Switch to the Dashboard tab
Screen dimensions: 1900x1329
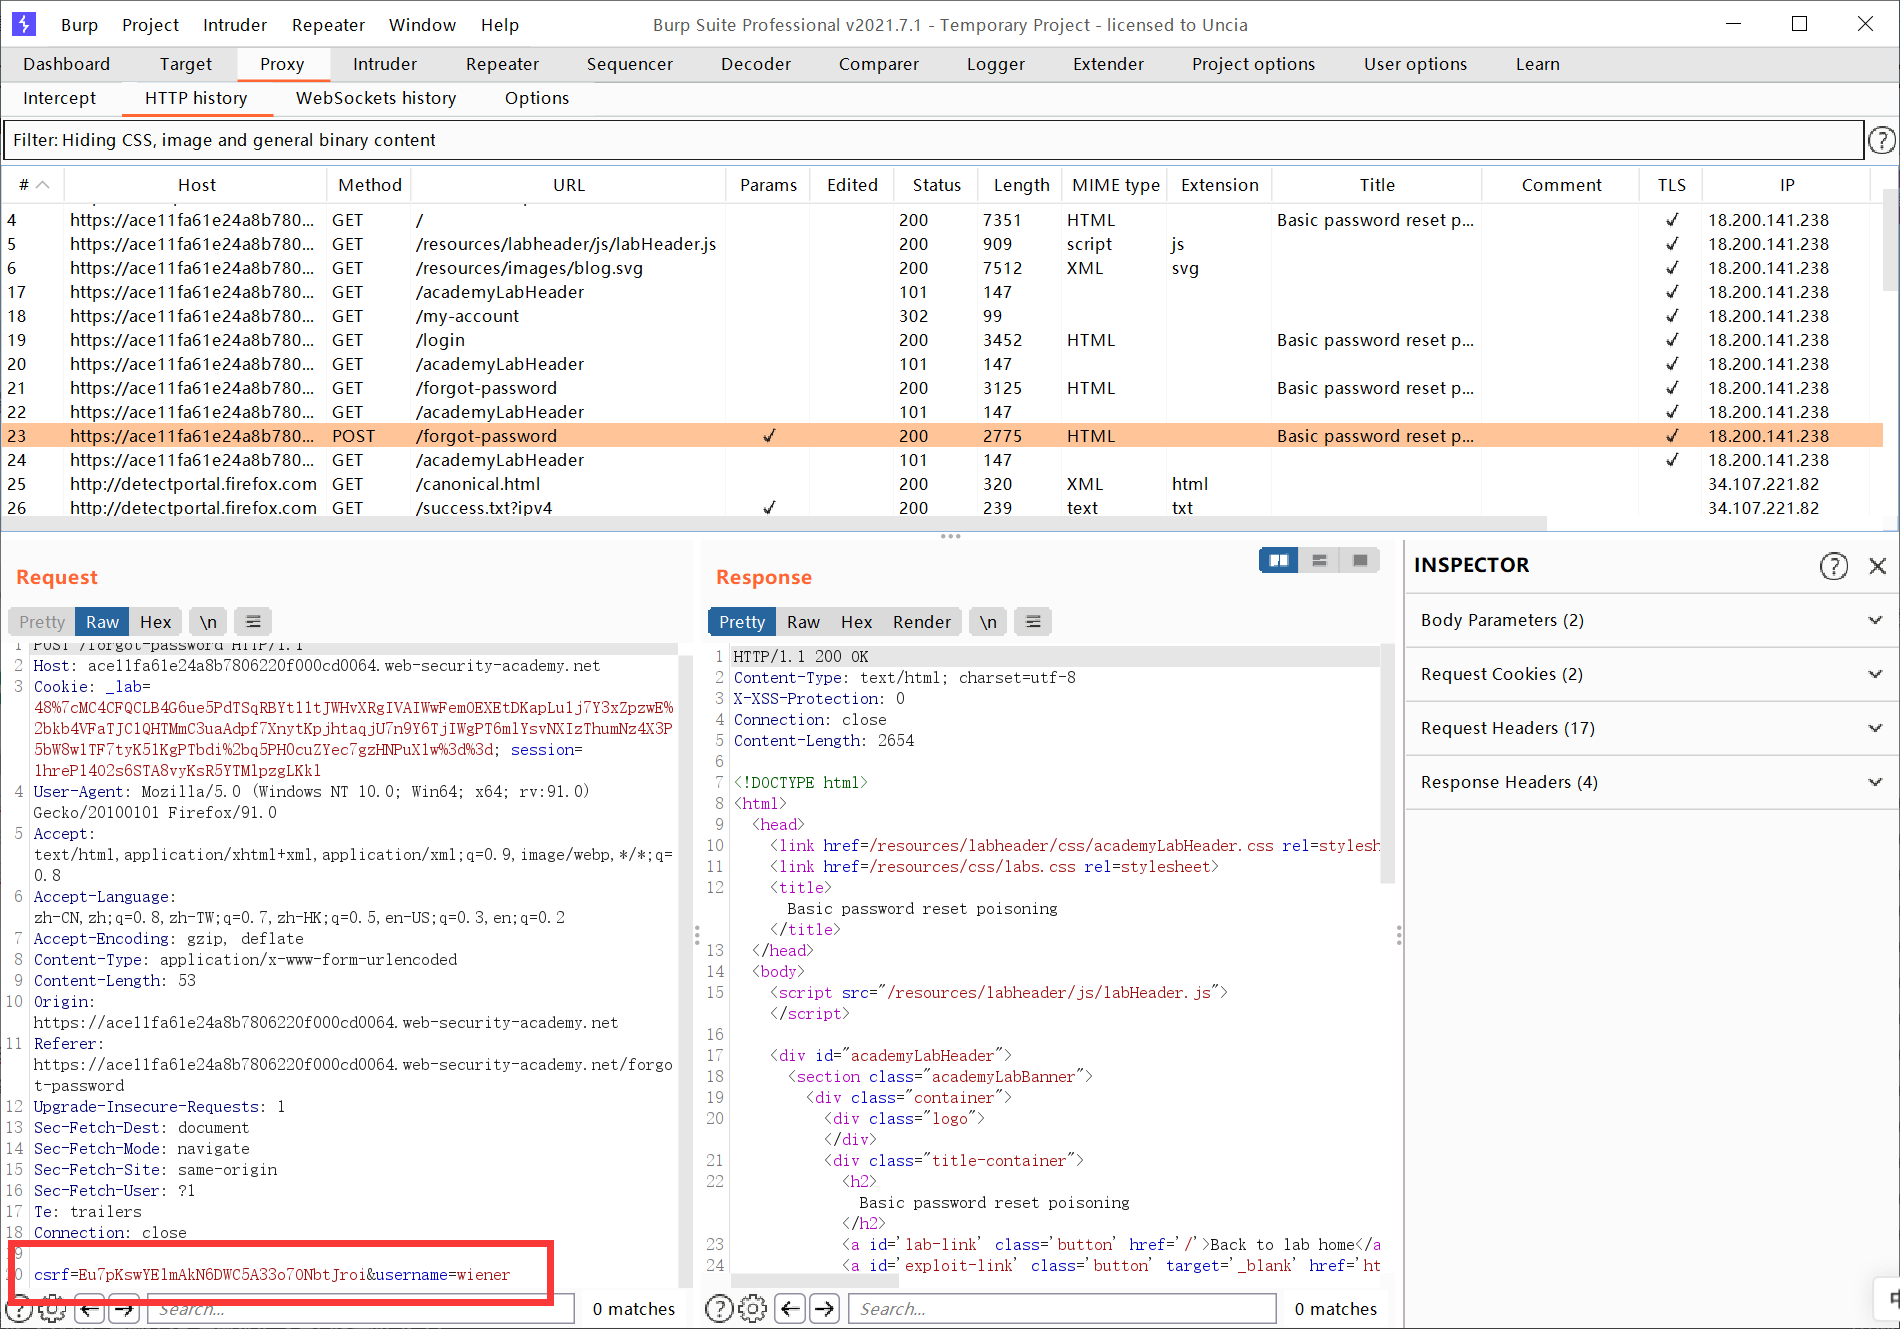point(66,64)
